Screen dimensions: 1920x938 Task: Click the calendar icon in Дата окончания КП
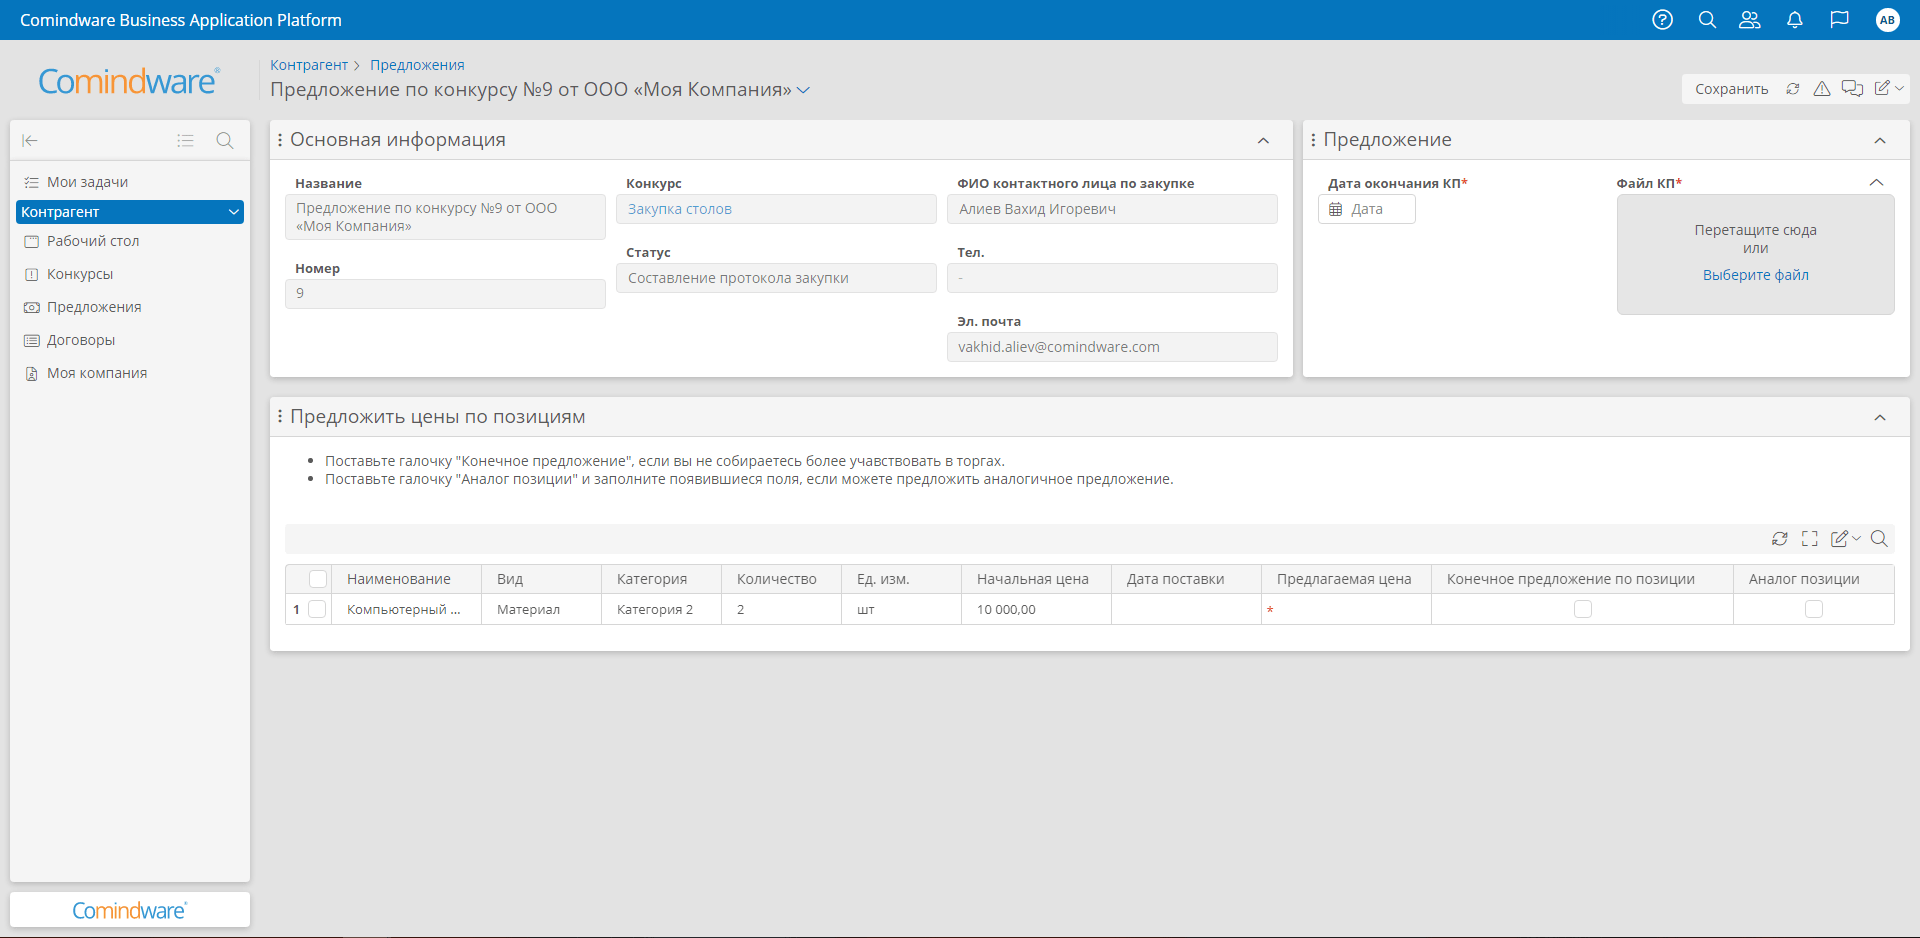1335,209
